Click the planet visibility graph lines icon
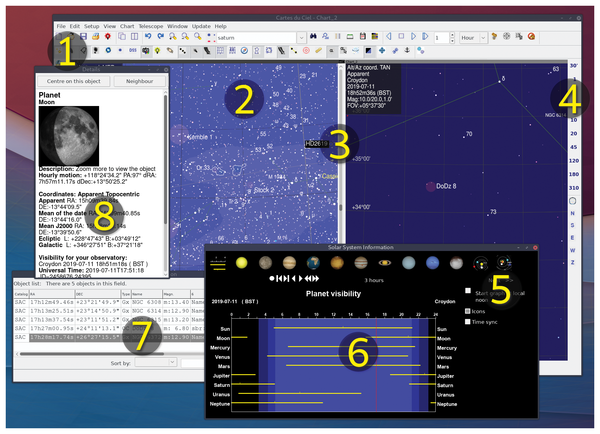600x434 pixels. pos(218,263)
